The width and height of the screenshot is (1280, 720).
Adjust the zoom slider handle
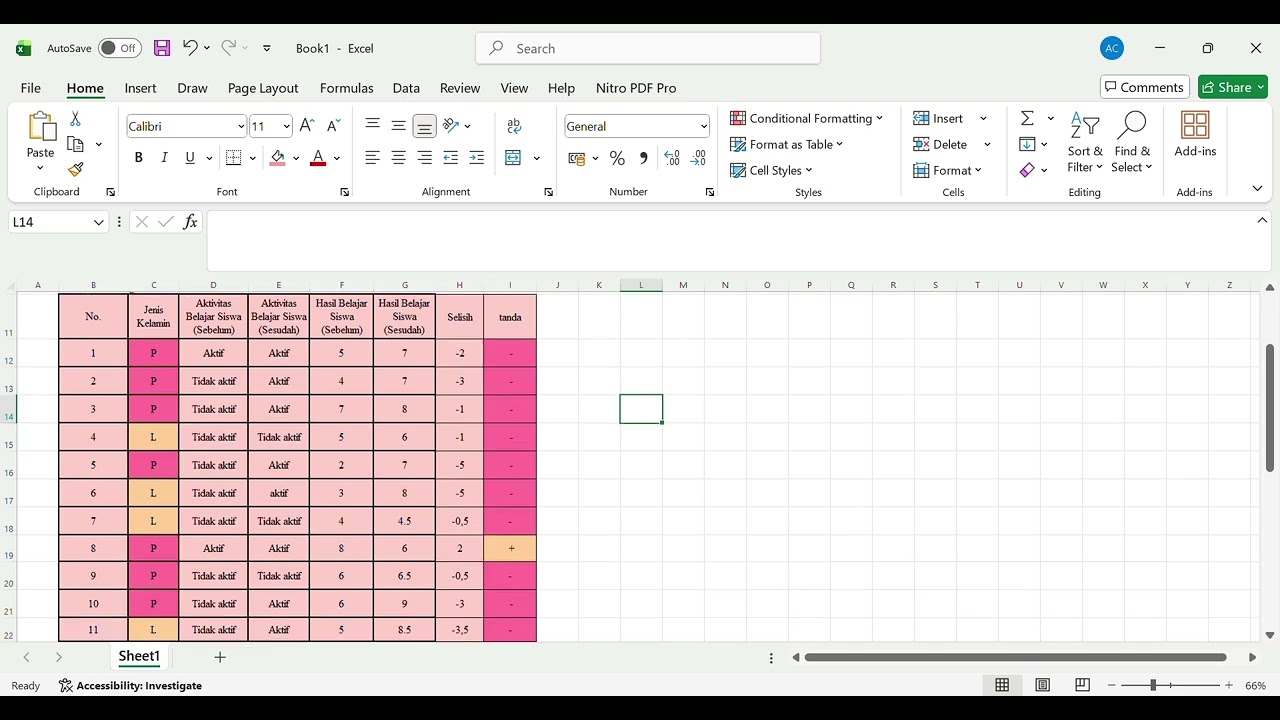(1153, 685)
